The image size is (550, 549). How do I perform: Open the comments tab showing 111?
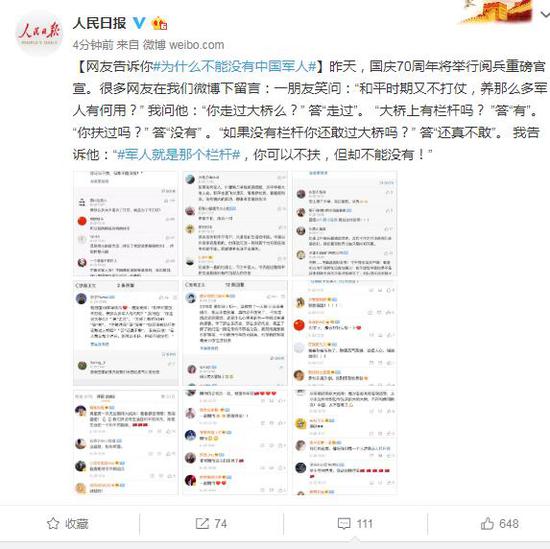[x=355, y=523]
